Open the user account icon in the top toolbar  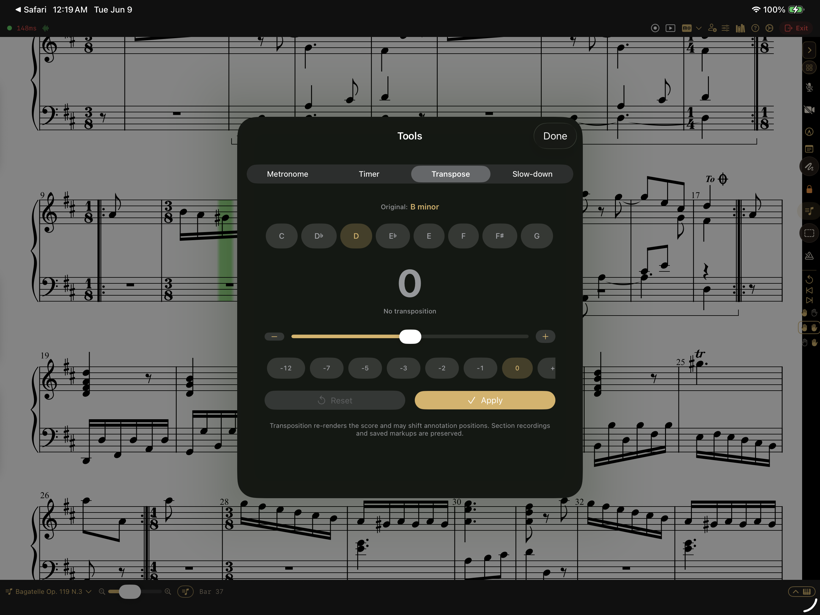[x=712, y=28]
